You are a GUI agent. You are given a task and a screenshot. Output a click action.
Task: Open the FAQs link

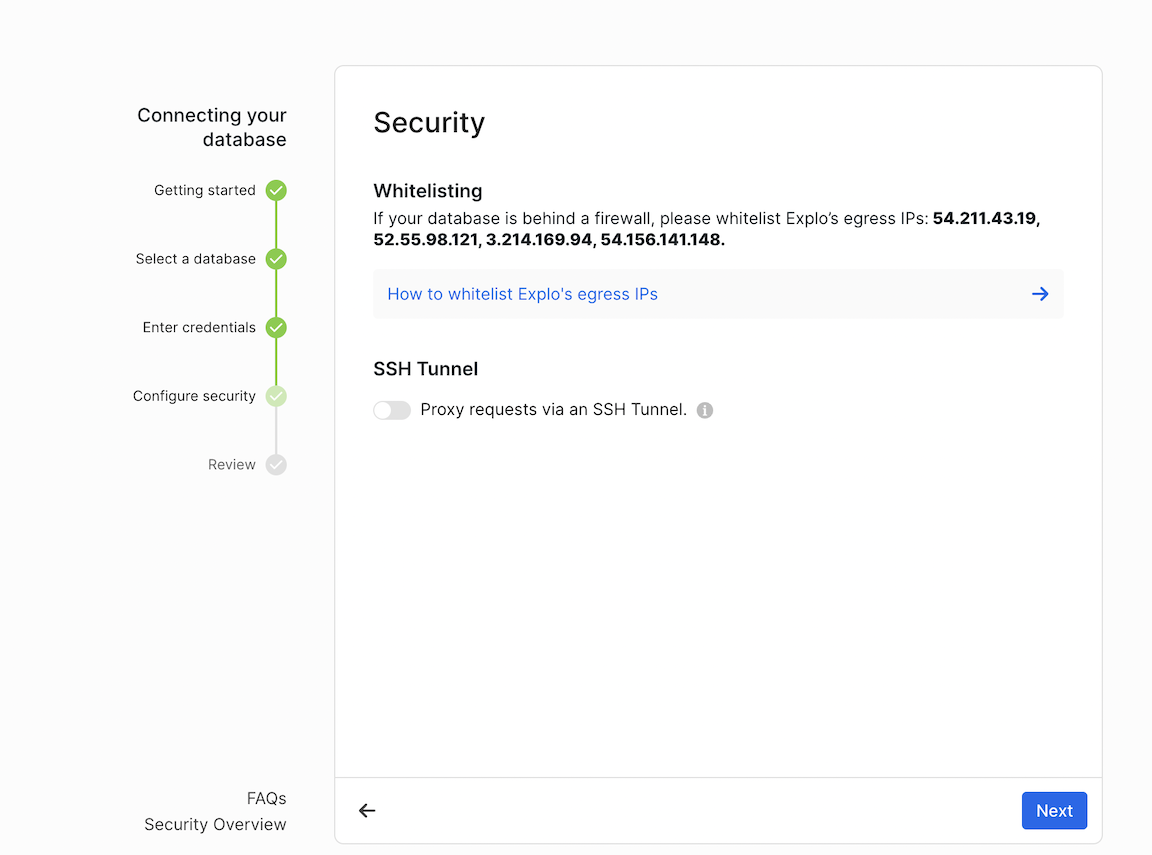(x=266, y=798)
